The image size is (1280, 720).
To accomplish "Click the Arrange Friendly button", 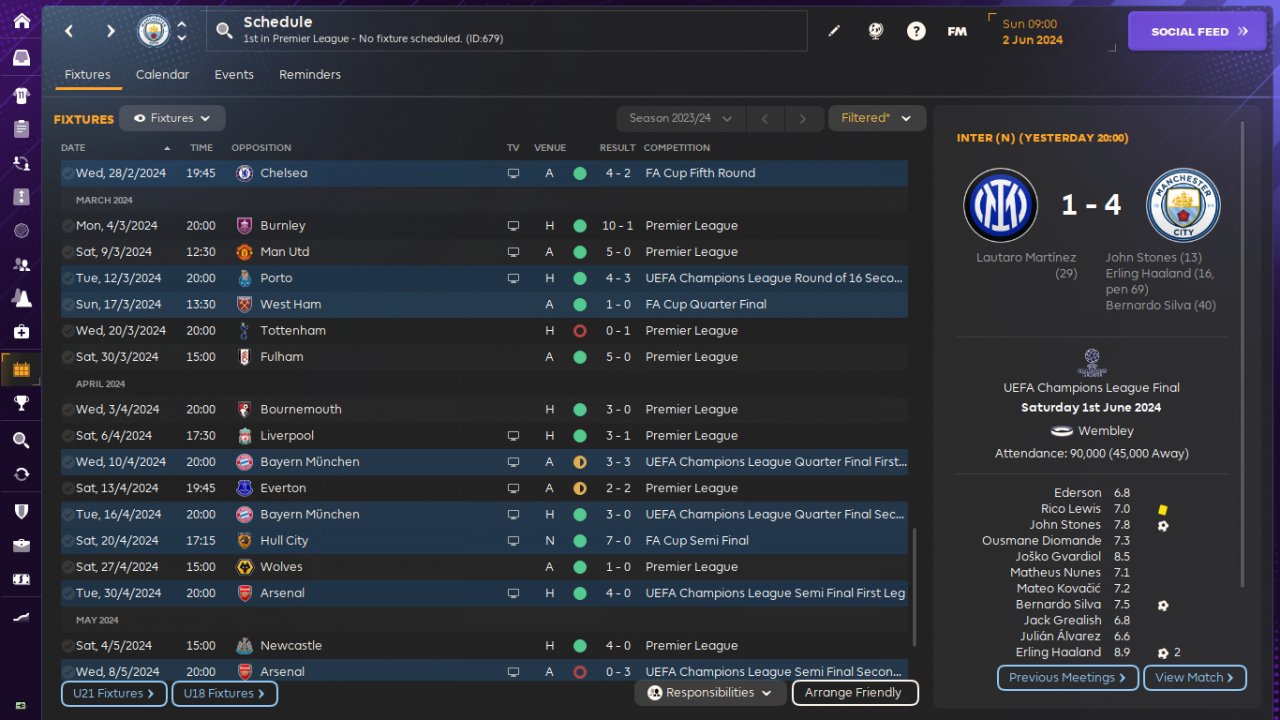I will point(855,693).
